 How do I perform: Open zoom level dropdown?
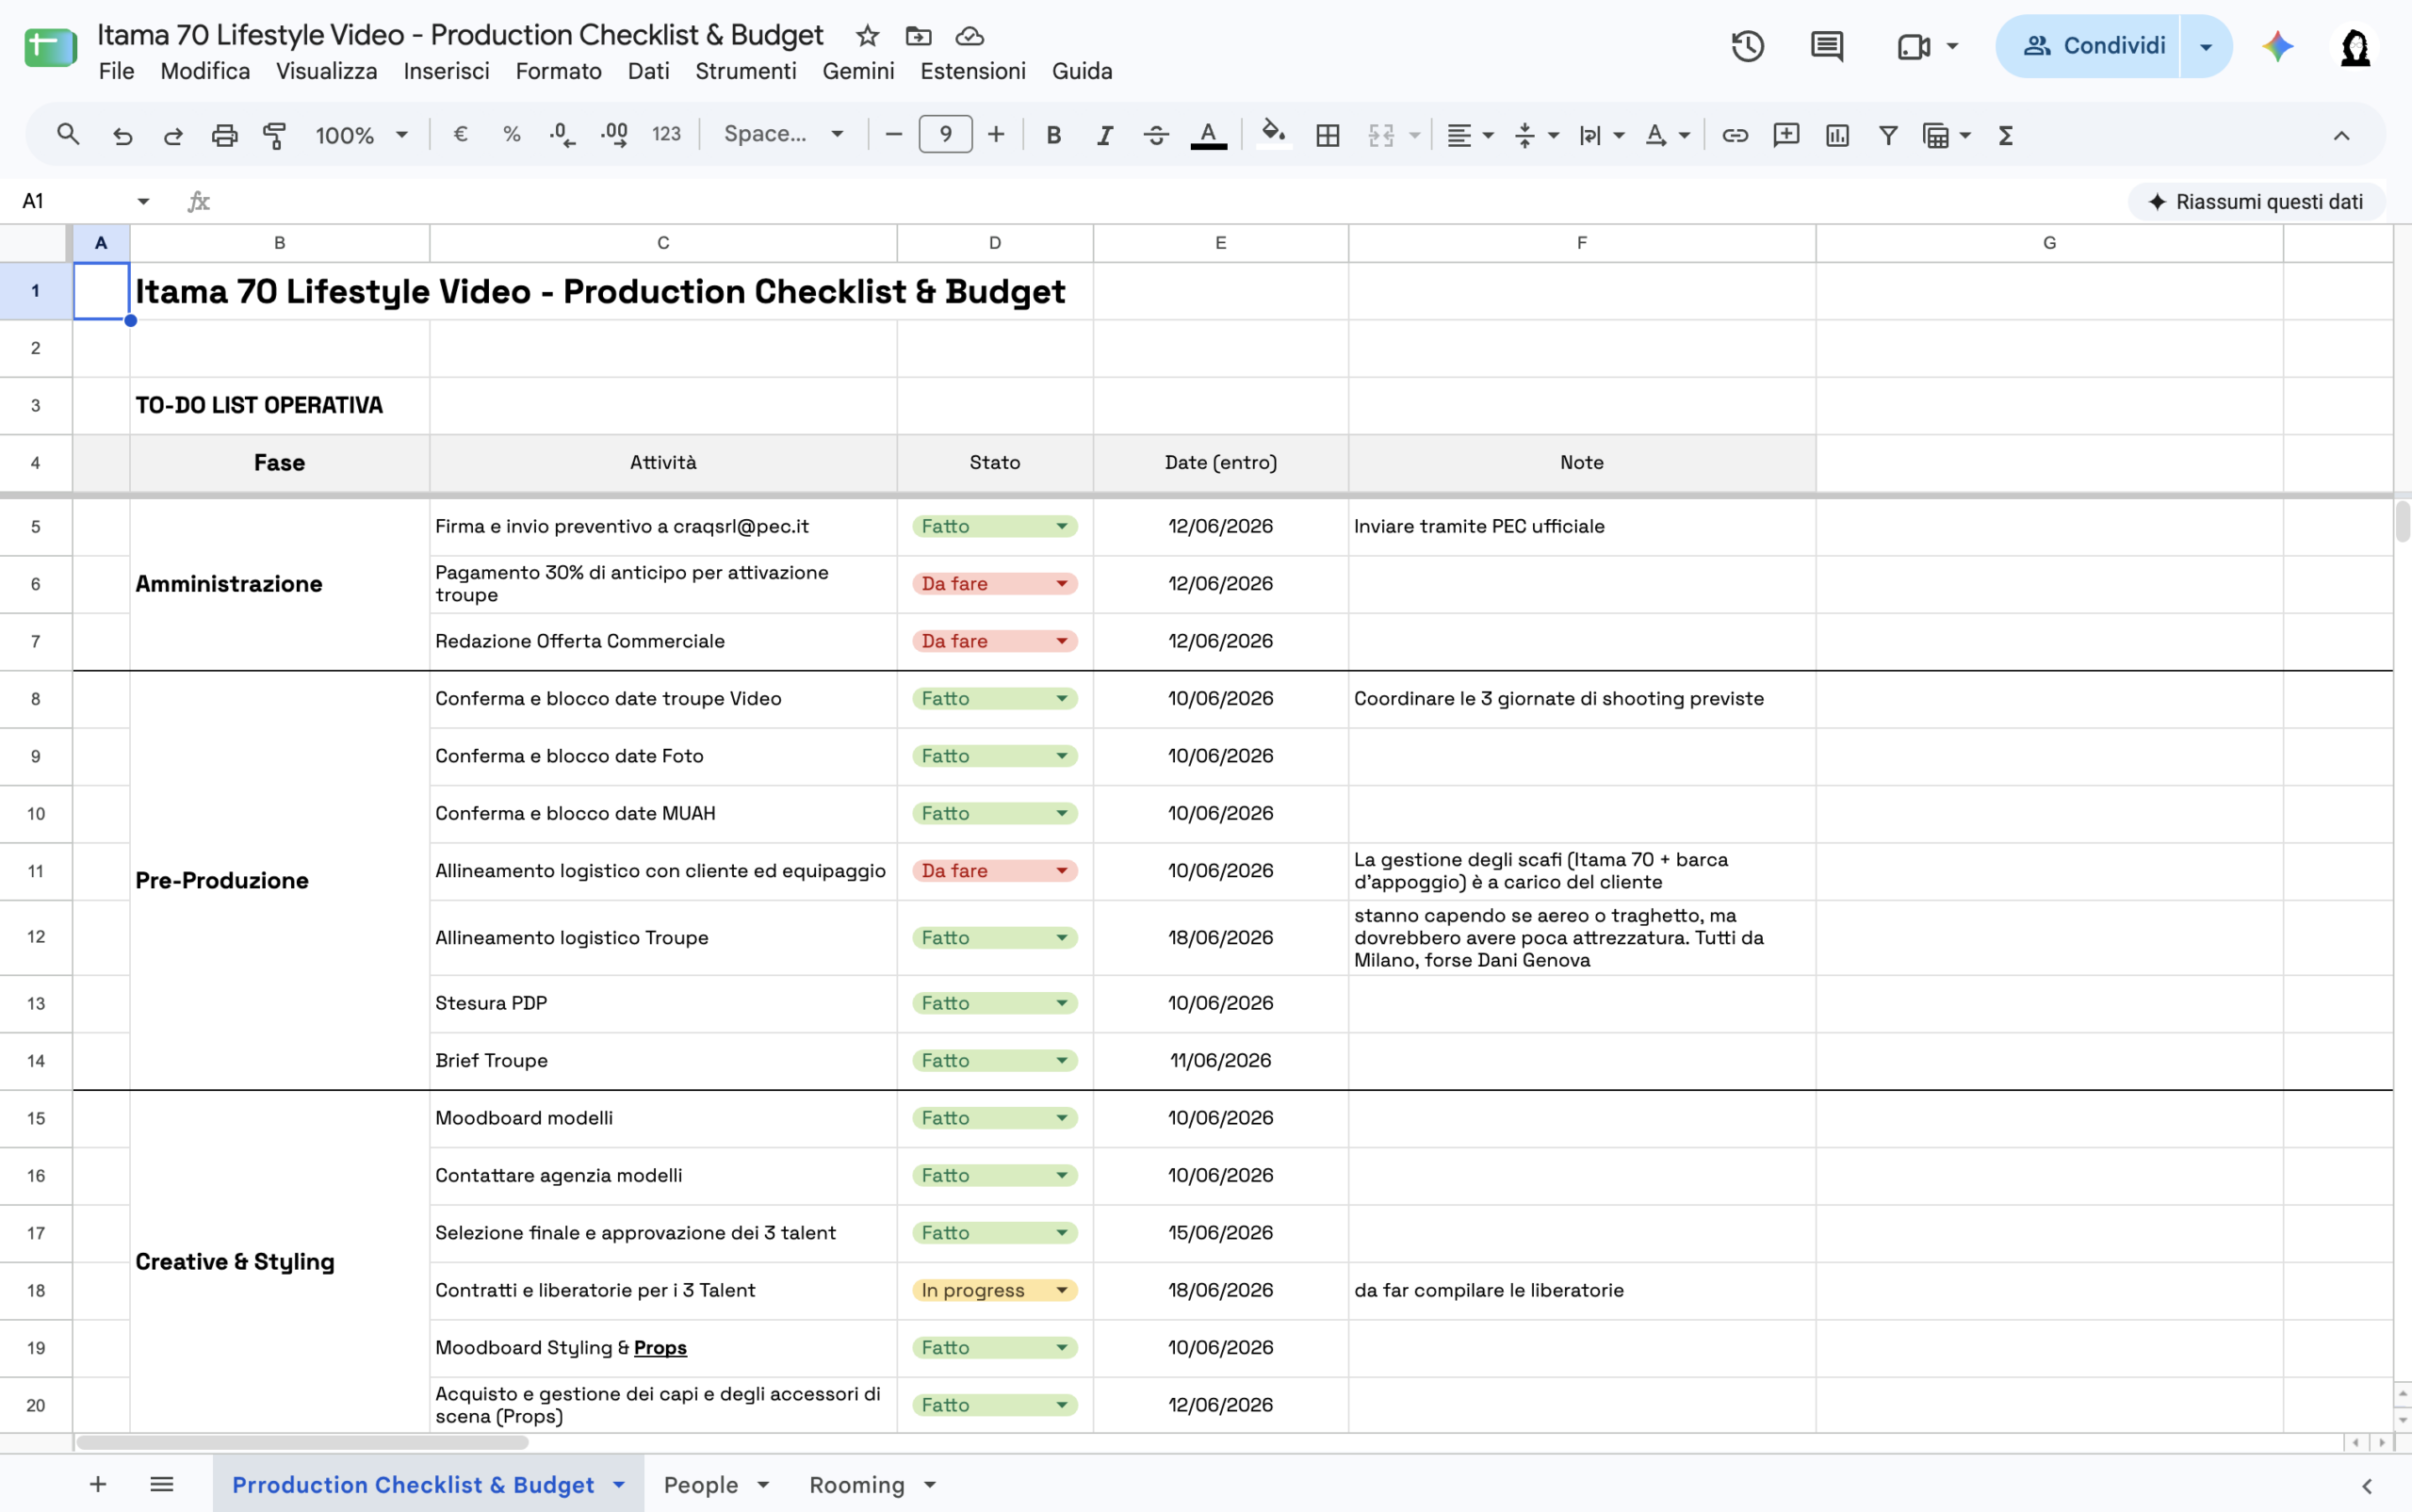pyautogui.click(x=361, y=135)
